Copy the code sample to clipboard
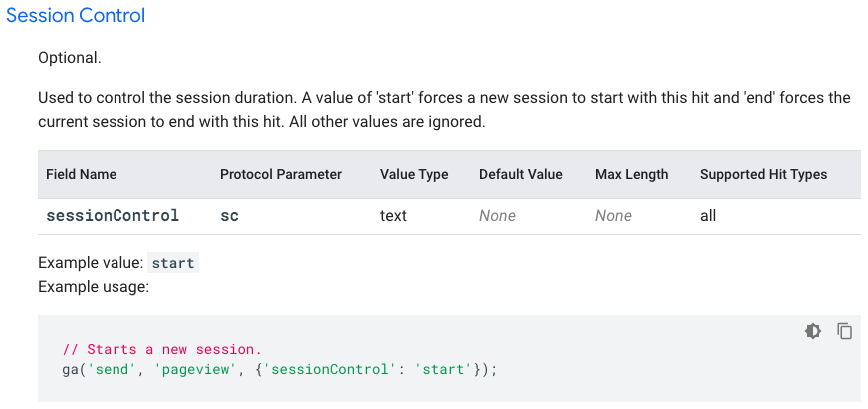 [x=845, y=331]
